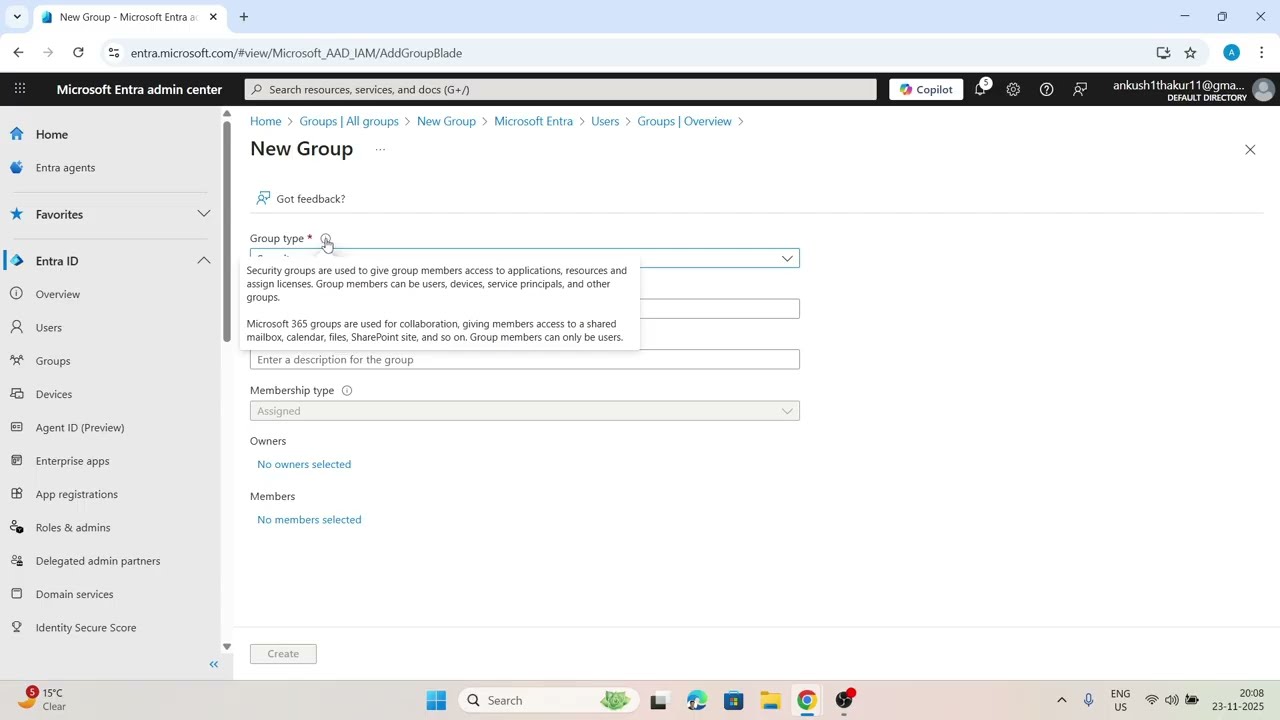
Task: Click the Group type info icon
Action: pyautogui.click(x=326, y=239)
